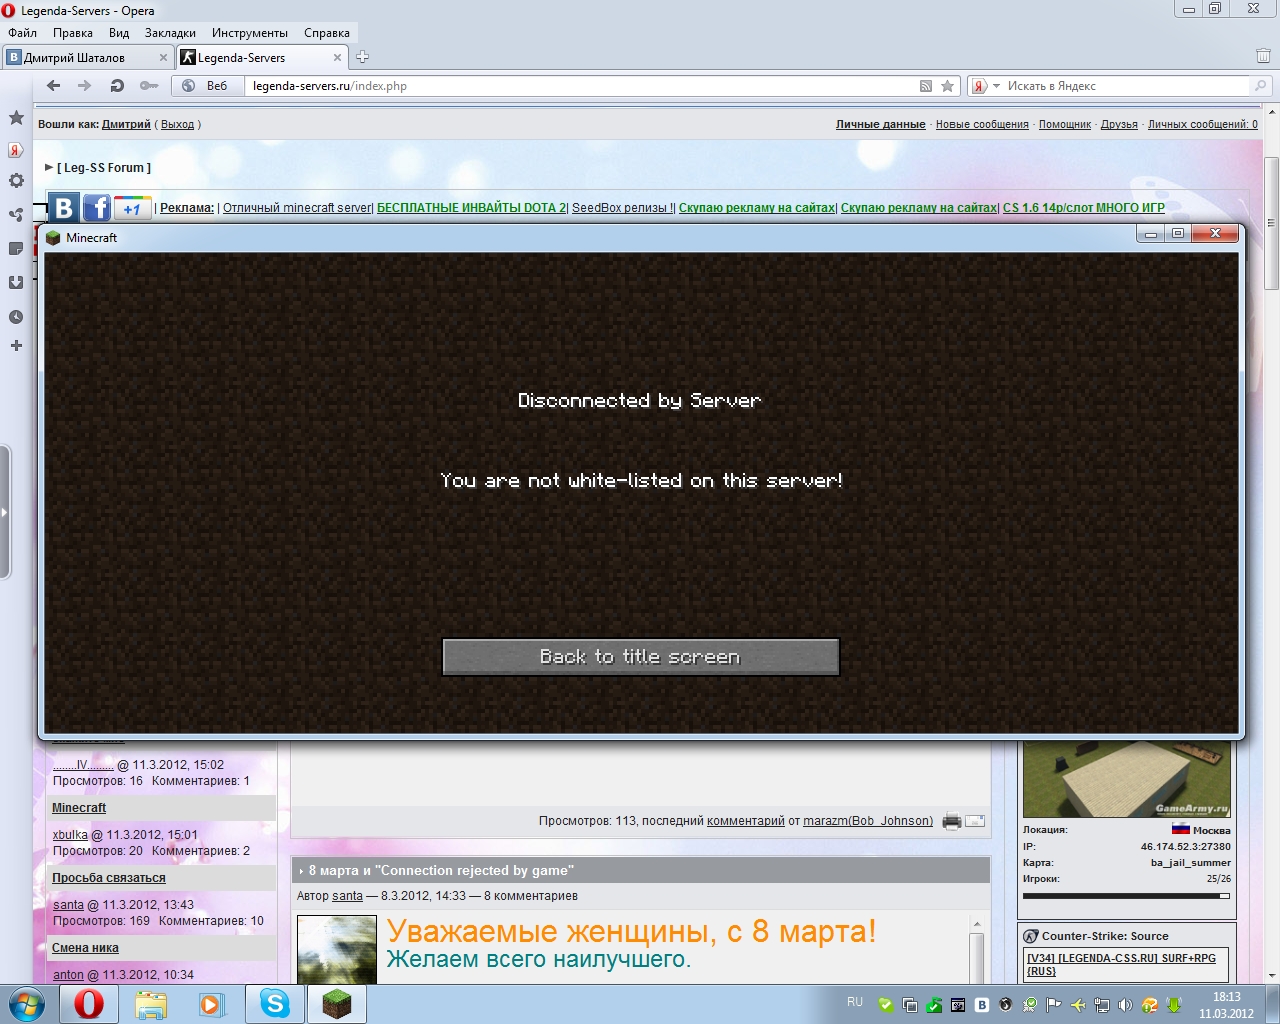Click the email envelope icon under post
1280x1024 pixels.
pyautogui.click(x=975, y=821)
